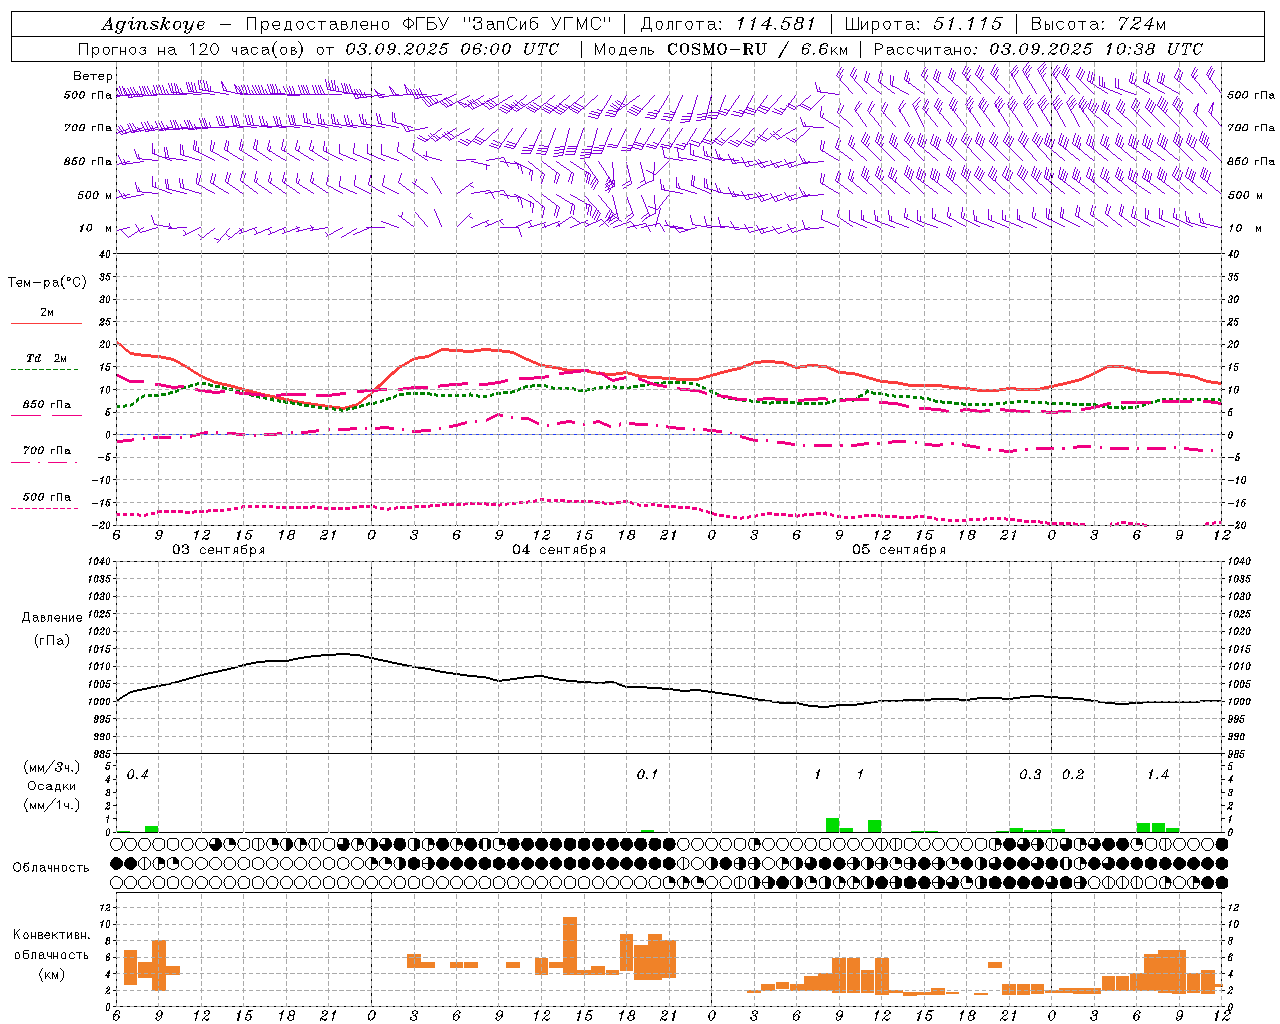
Task: Click the Aginskoye station title
Action: [153, 24]
